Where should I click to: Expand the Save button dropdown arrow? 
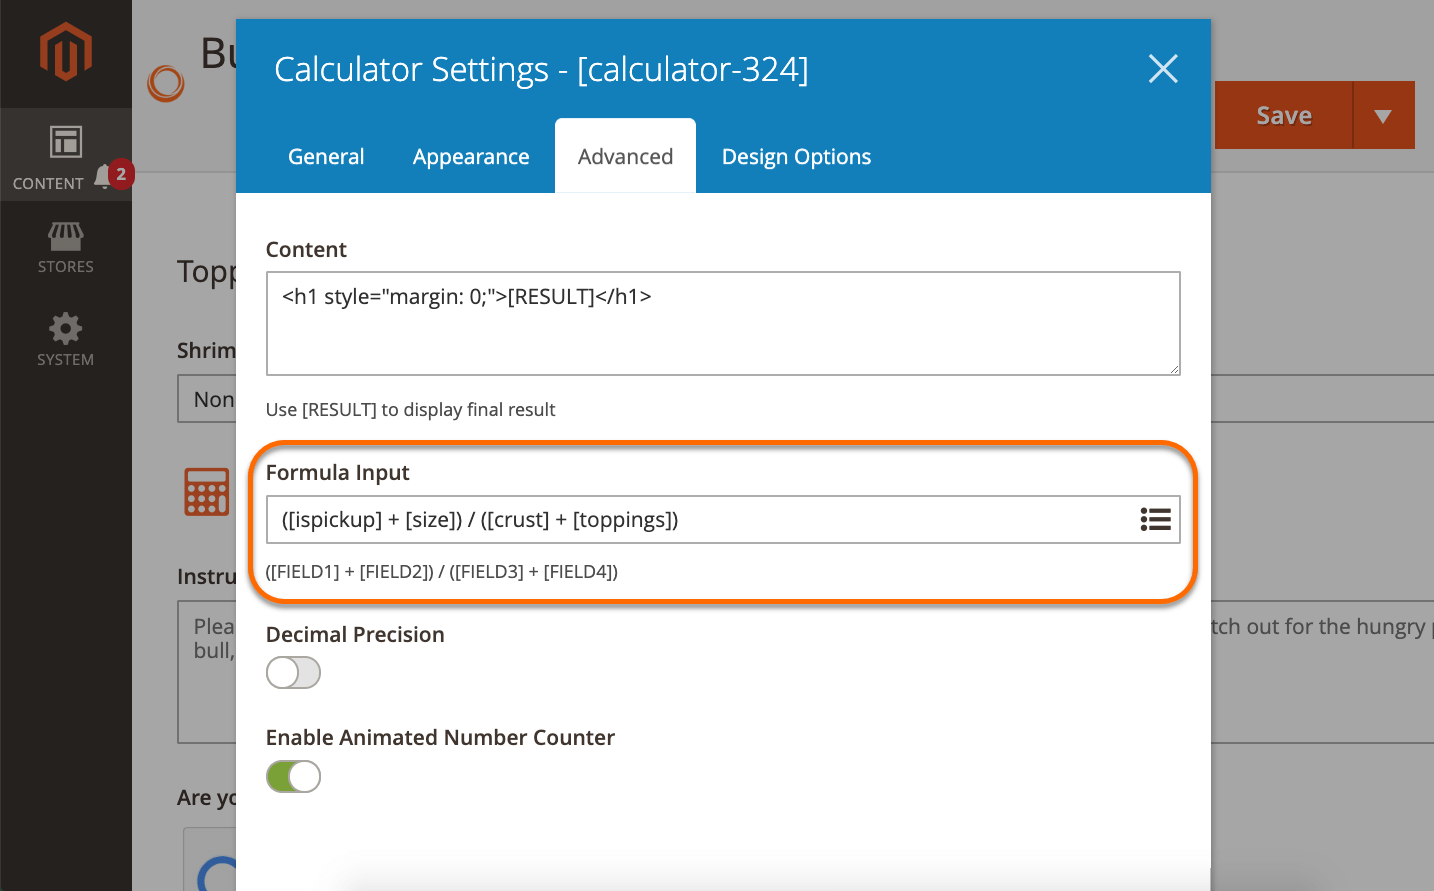(x=1383, y=115)
